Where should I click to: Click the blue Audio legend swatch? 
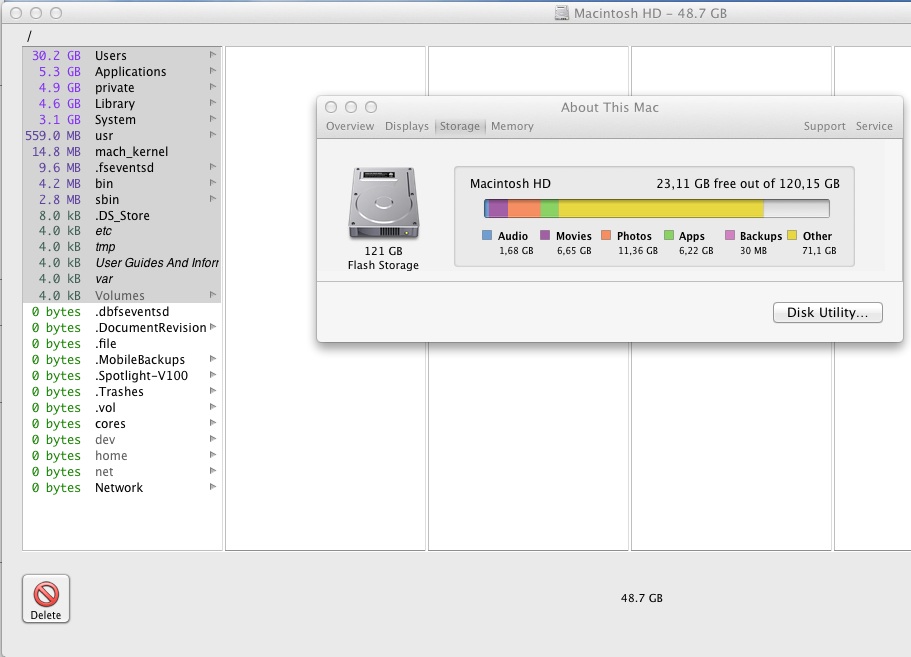[487, 235]
